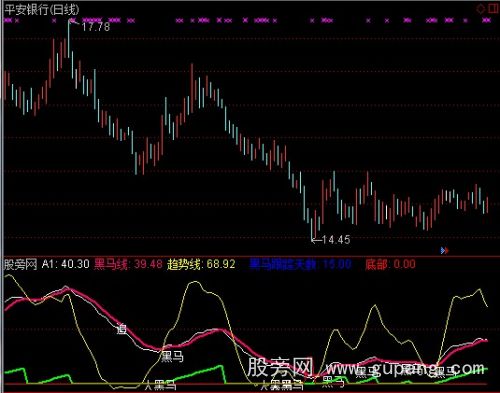
Task: Select the 14.45 low price label
Action: (x=336, y=239)
